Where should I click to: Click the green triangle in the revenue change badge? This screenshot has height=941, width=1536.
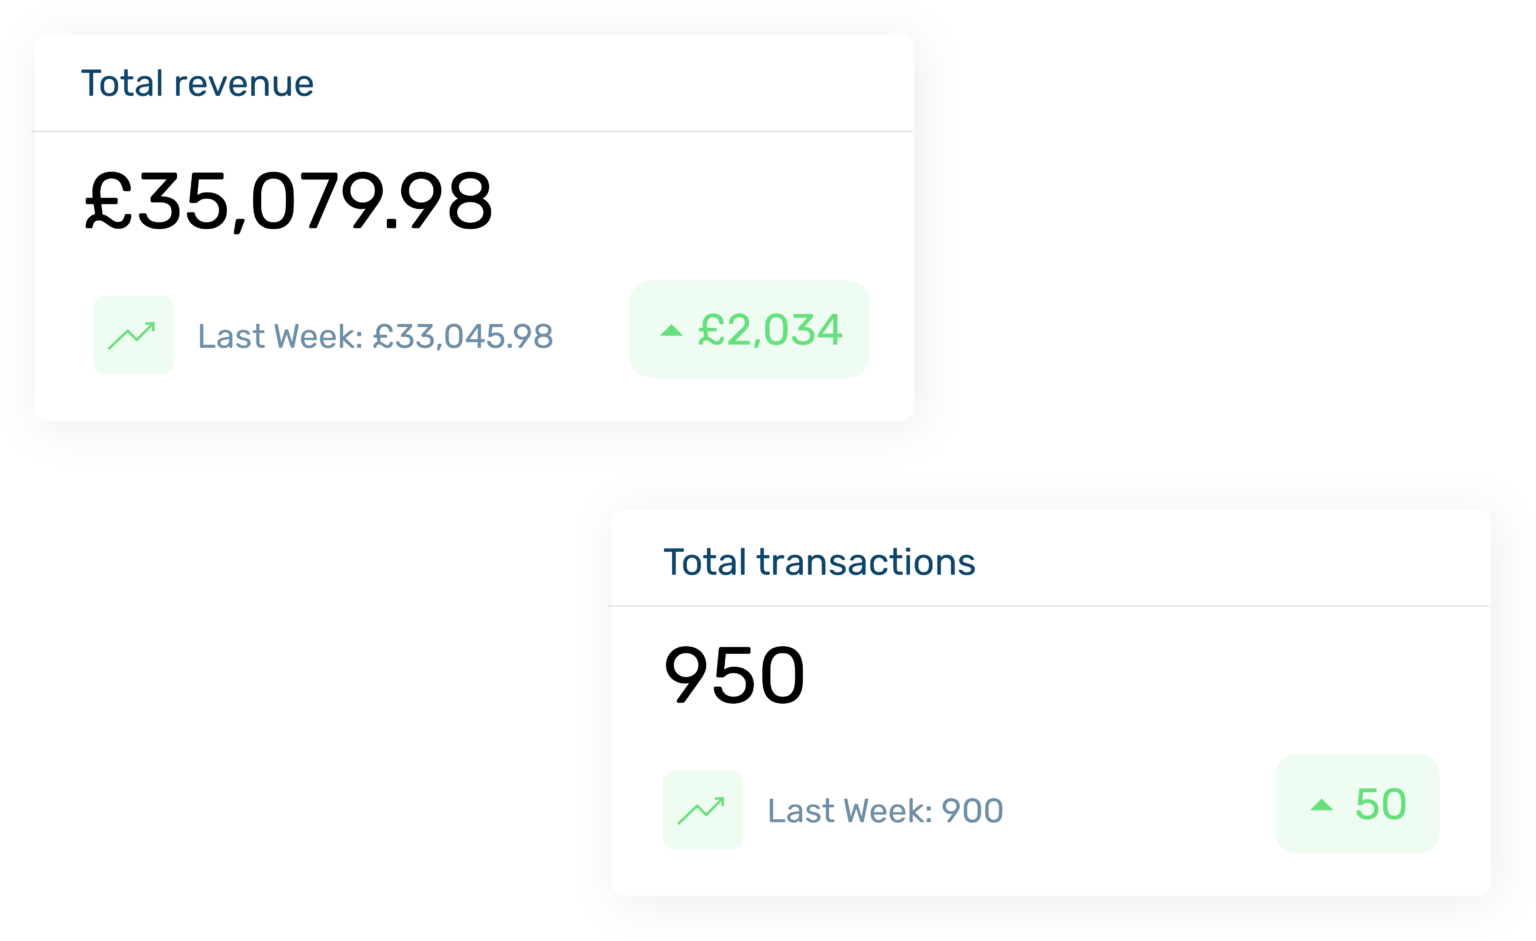tap(672, 329)
